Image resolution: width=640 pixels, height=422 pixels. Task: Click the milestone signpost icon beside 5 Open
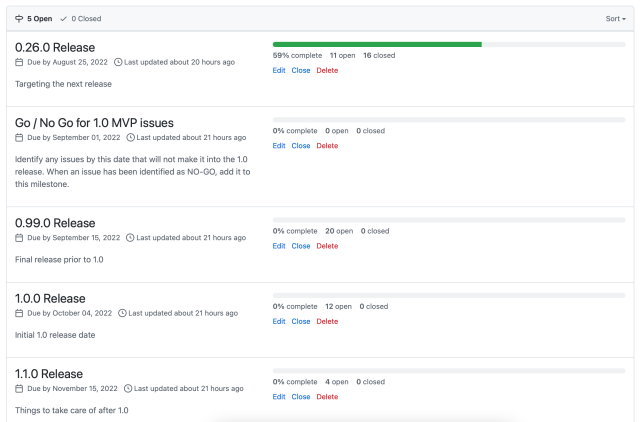[19, 19]
